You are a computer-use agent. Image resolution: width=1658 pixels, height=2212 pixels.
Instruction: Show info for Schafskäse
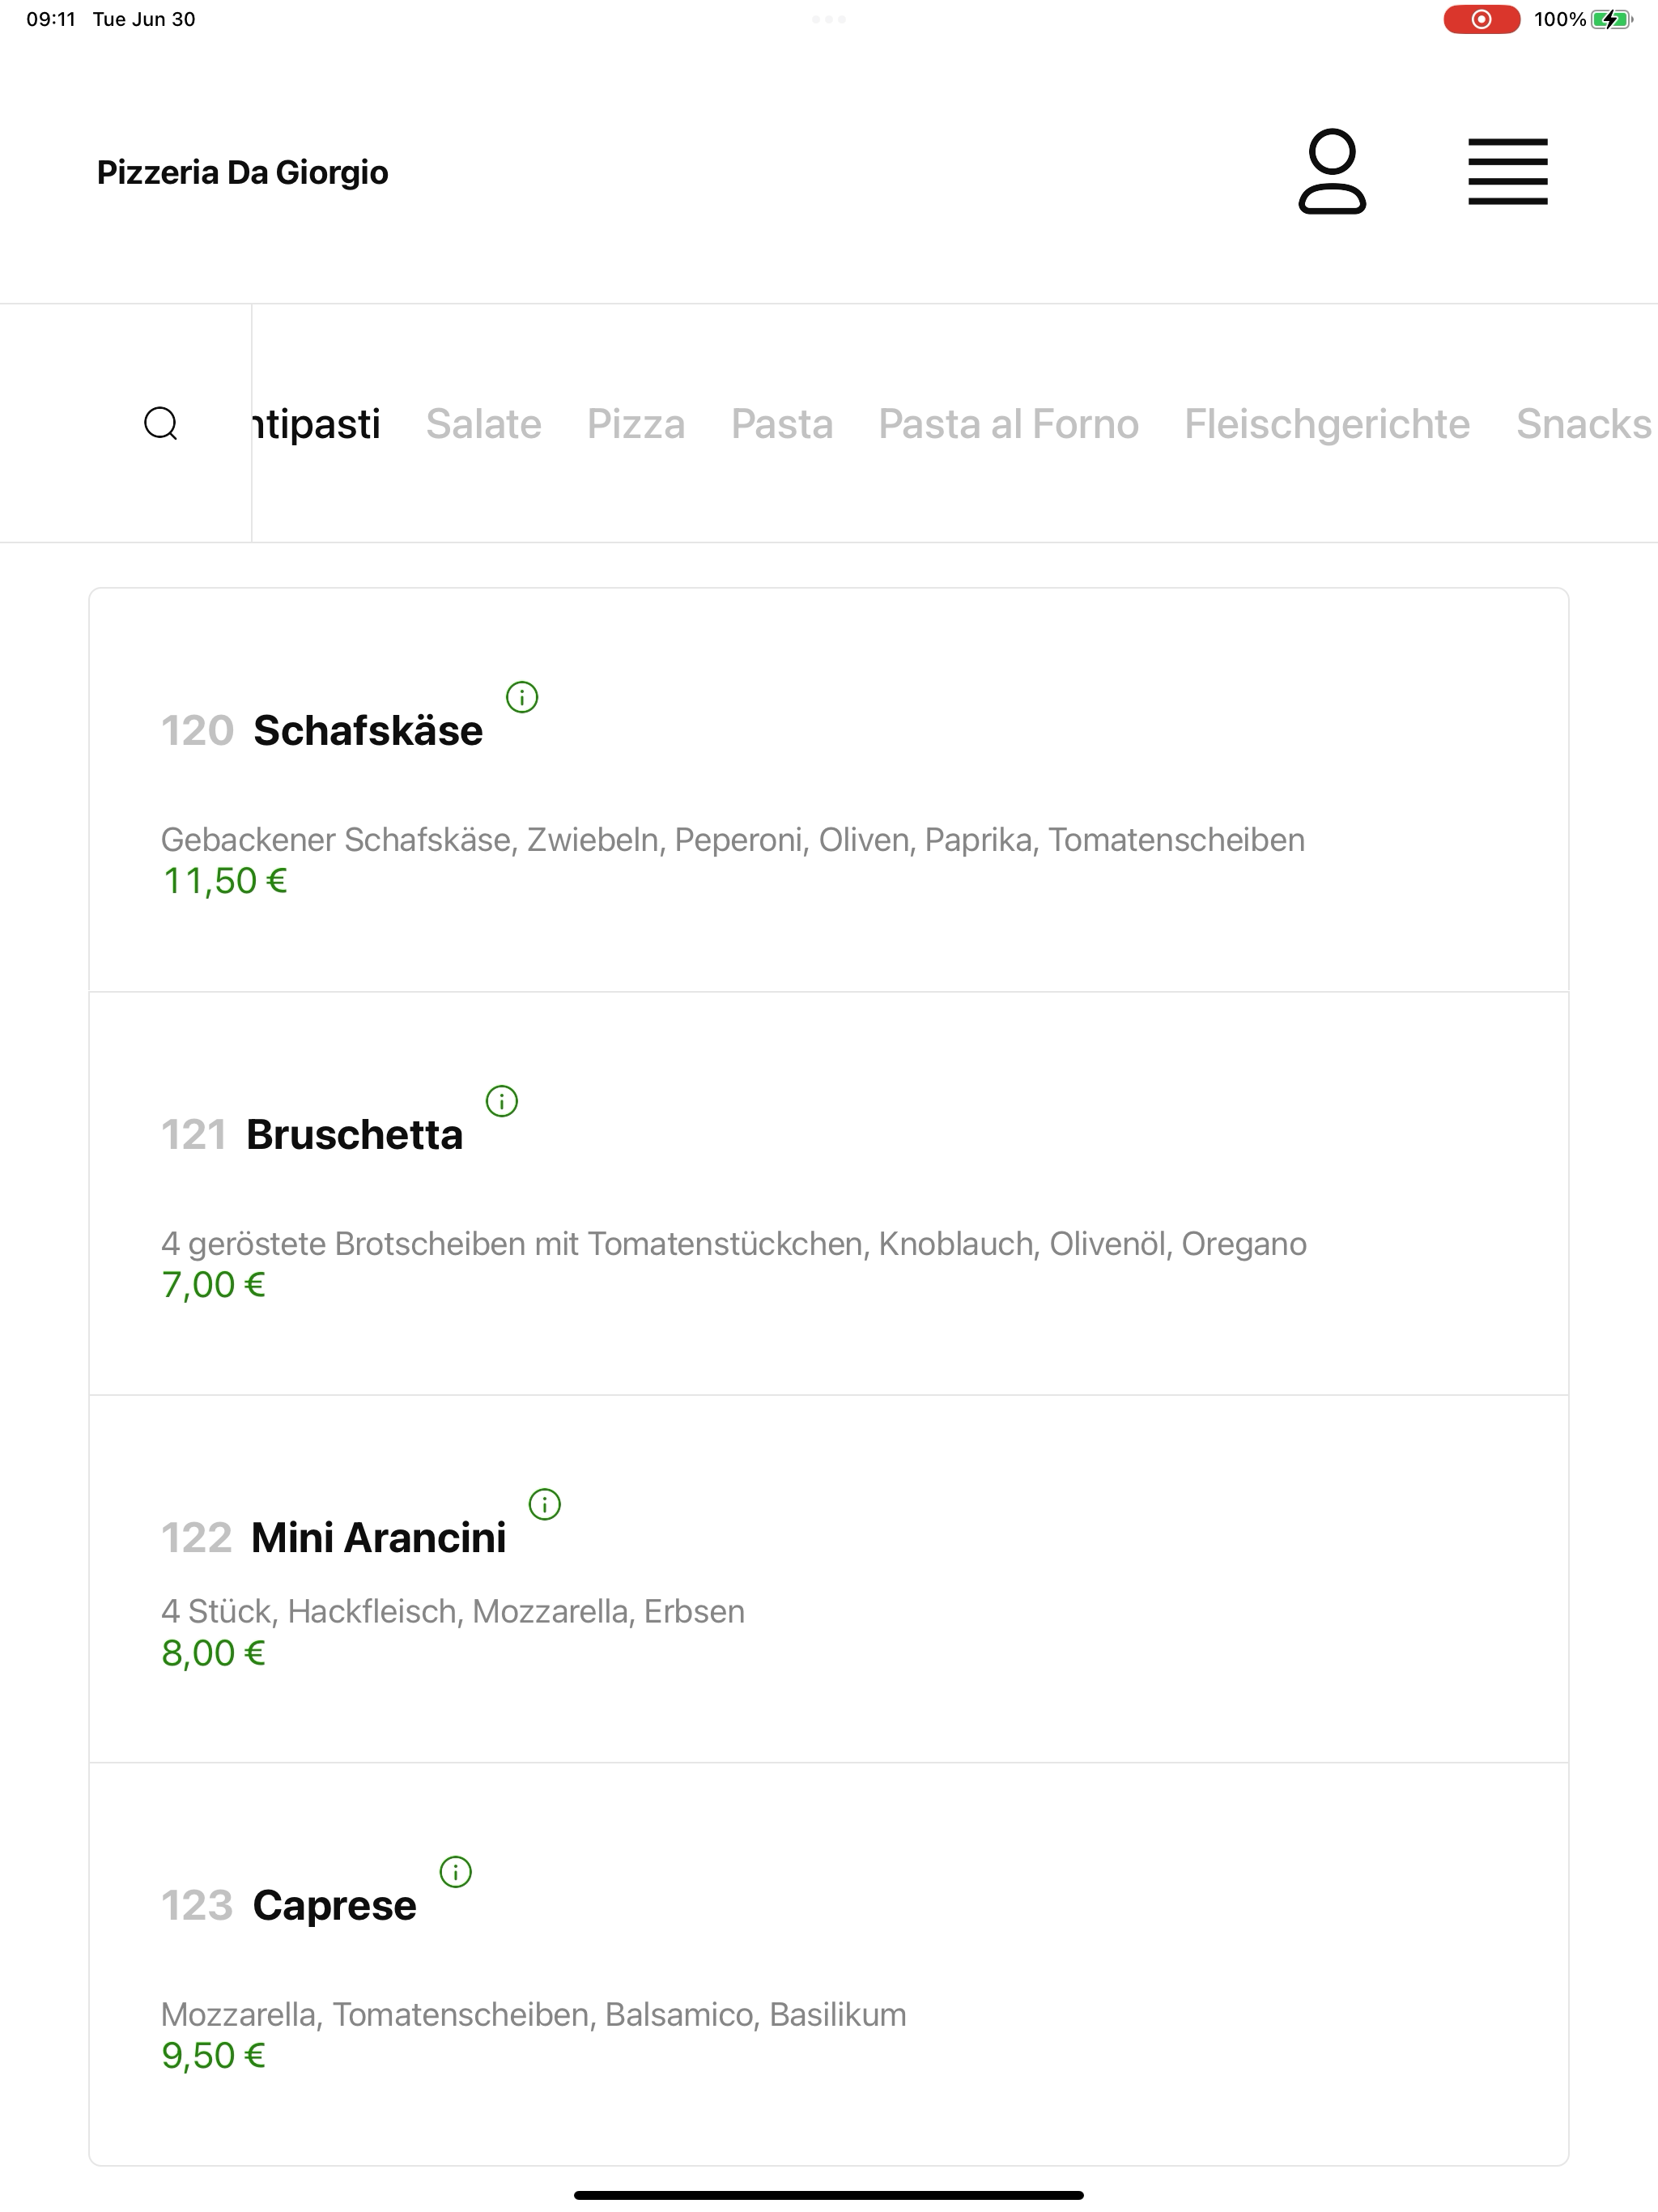522,697
